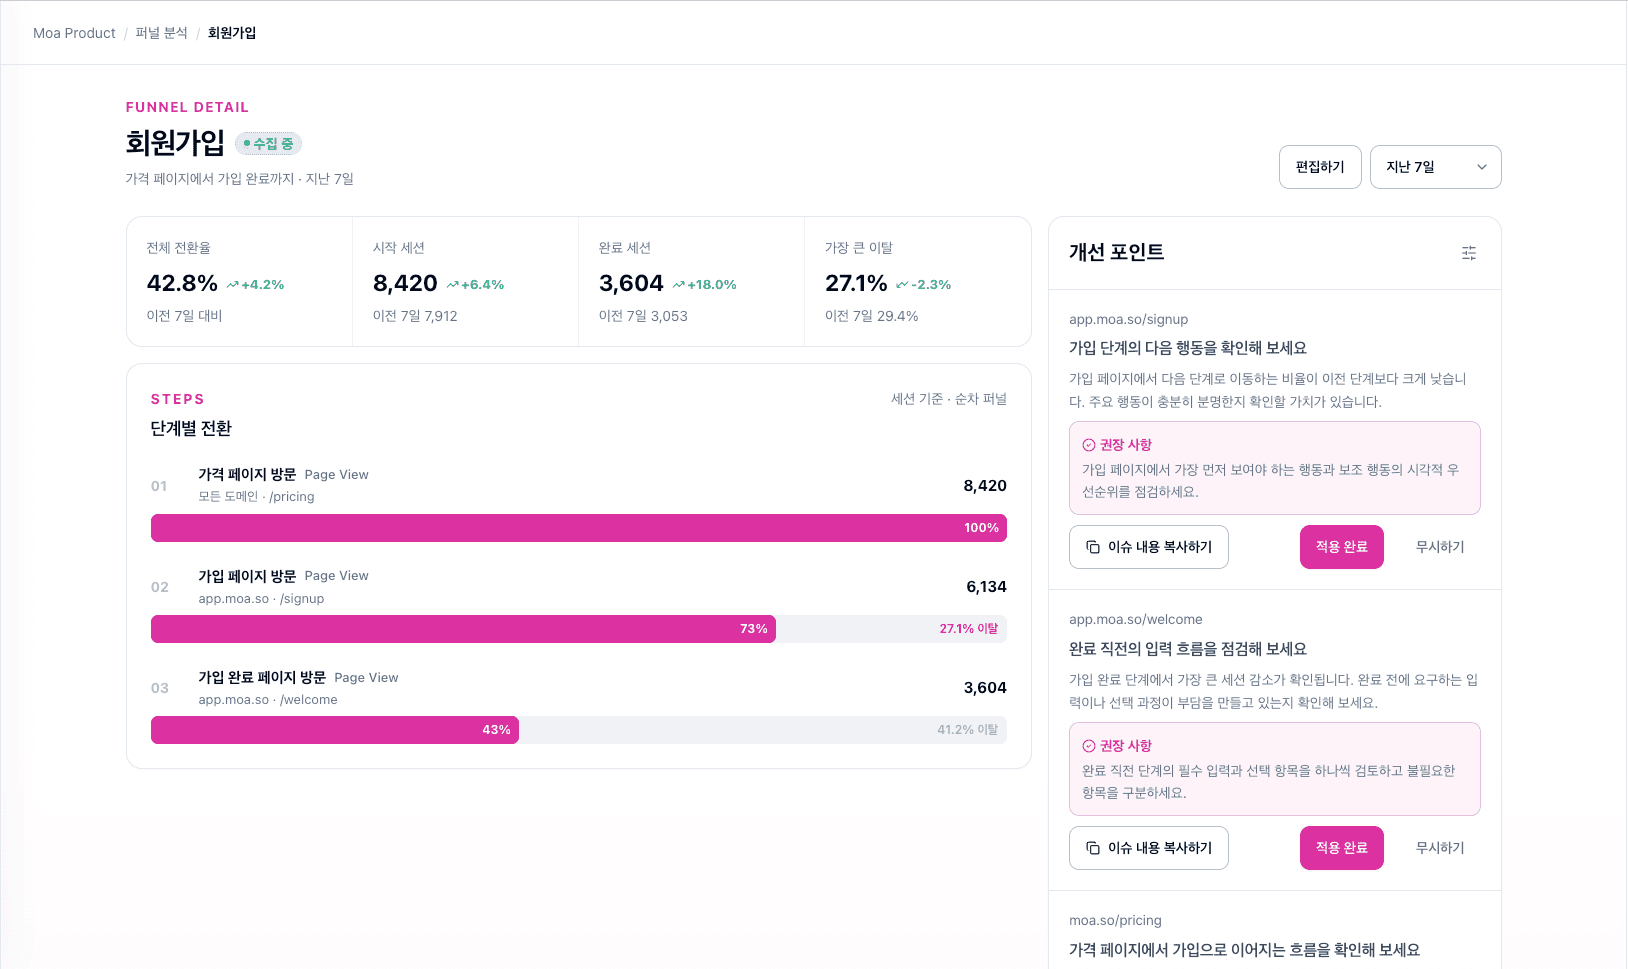Click the 이전 7일 7,912 comparison text
The height and width of the screenshot is (969, 1628).
pyautogui.click(x=415, y=316)
